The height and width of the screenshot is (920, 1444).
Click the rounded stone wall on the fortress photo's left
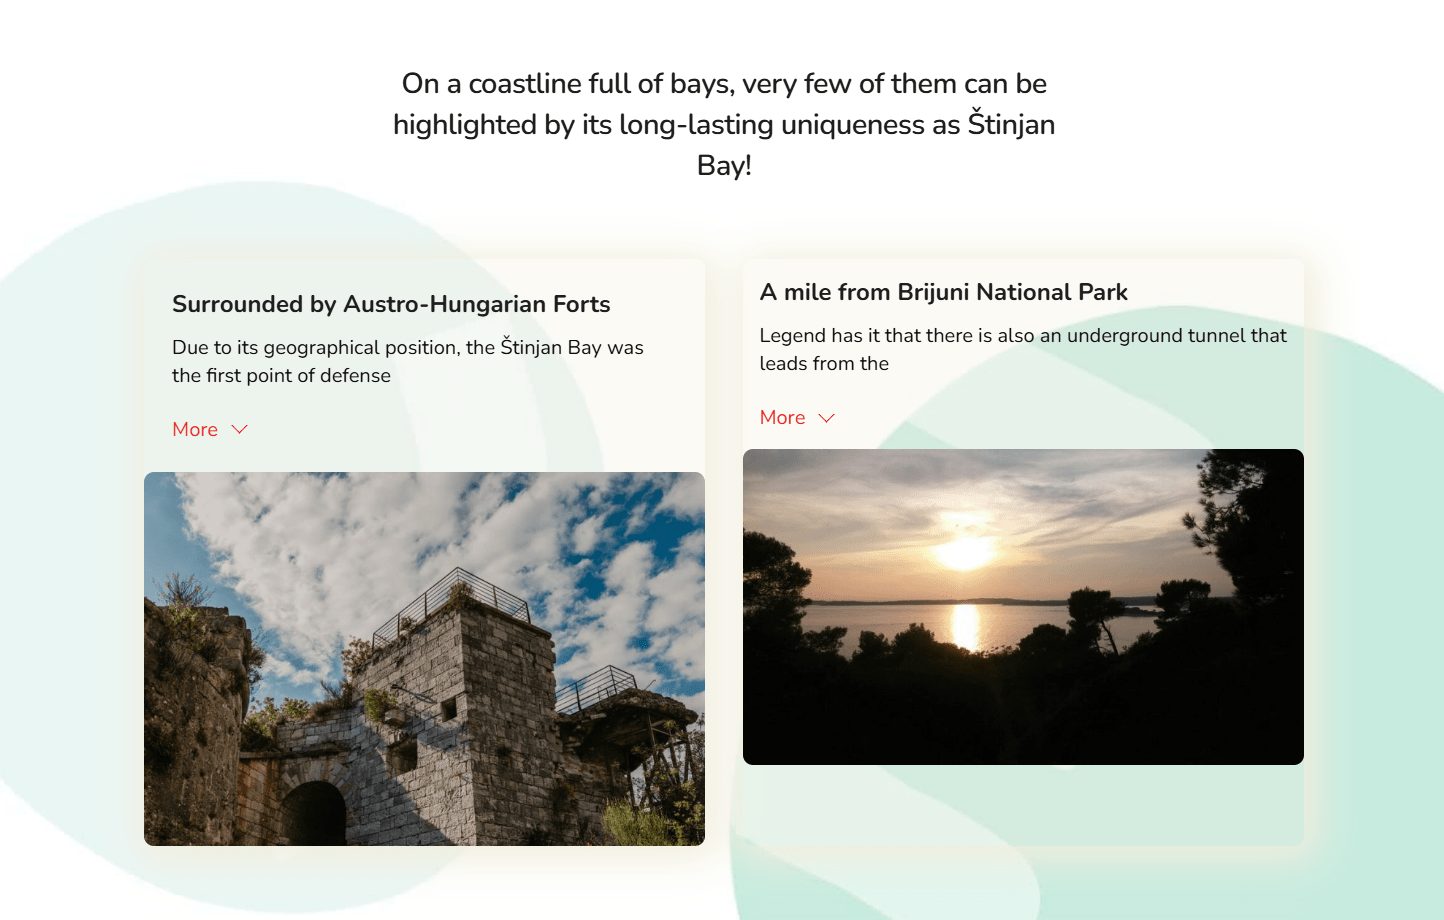point(192,720)
